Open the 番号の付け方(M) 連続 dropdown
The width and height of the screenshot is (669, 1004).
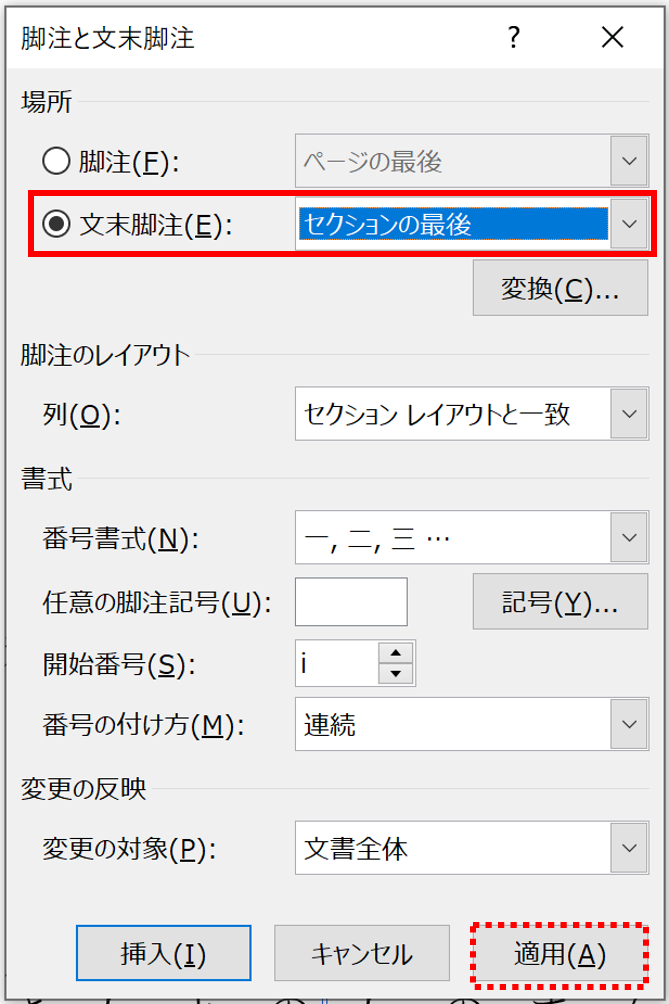coord(472,724)
